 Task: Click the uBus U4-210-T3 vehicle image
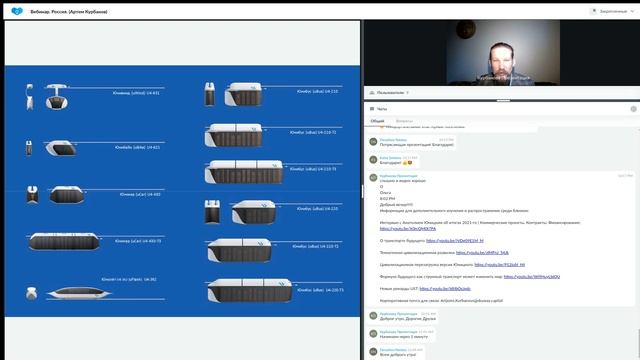point(244,172)
